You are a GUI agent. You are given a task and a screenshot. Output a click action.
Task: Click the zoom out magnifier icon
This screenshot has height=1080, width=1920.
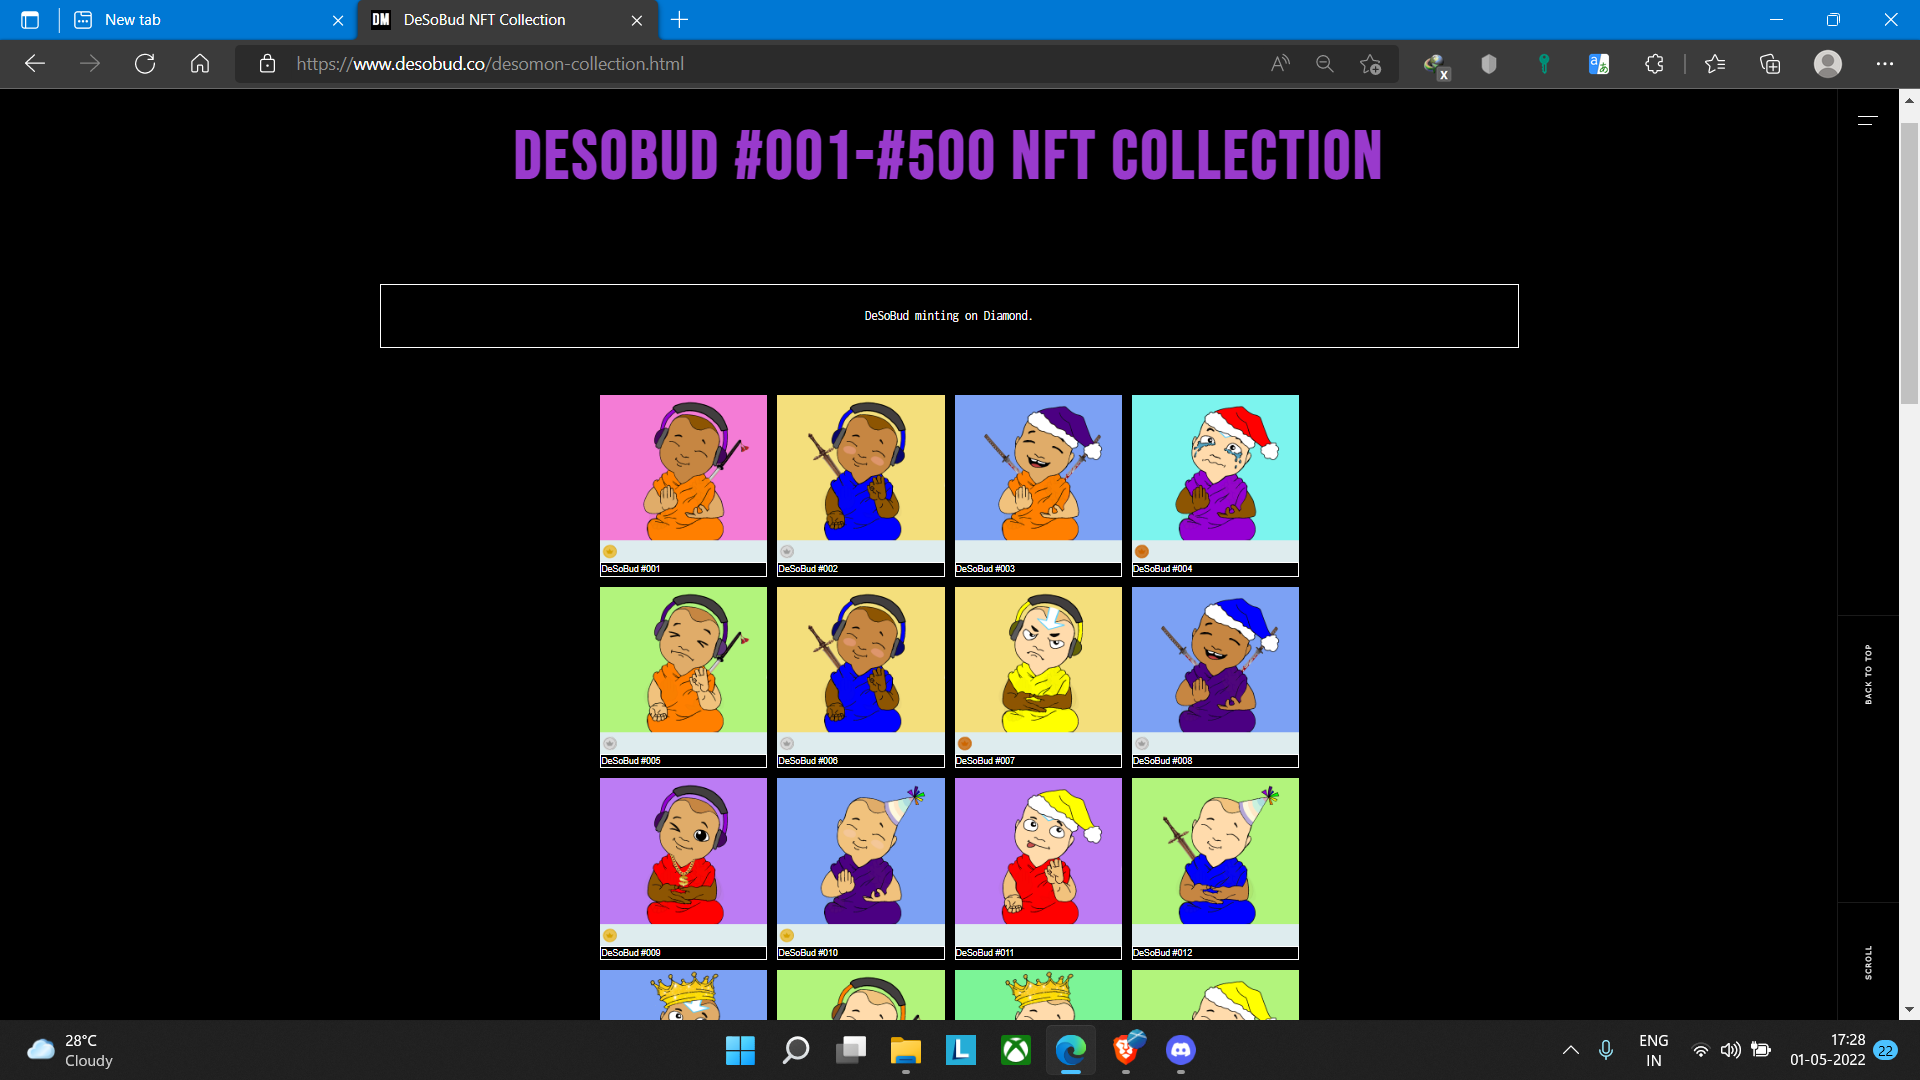[1325, 64]
